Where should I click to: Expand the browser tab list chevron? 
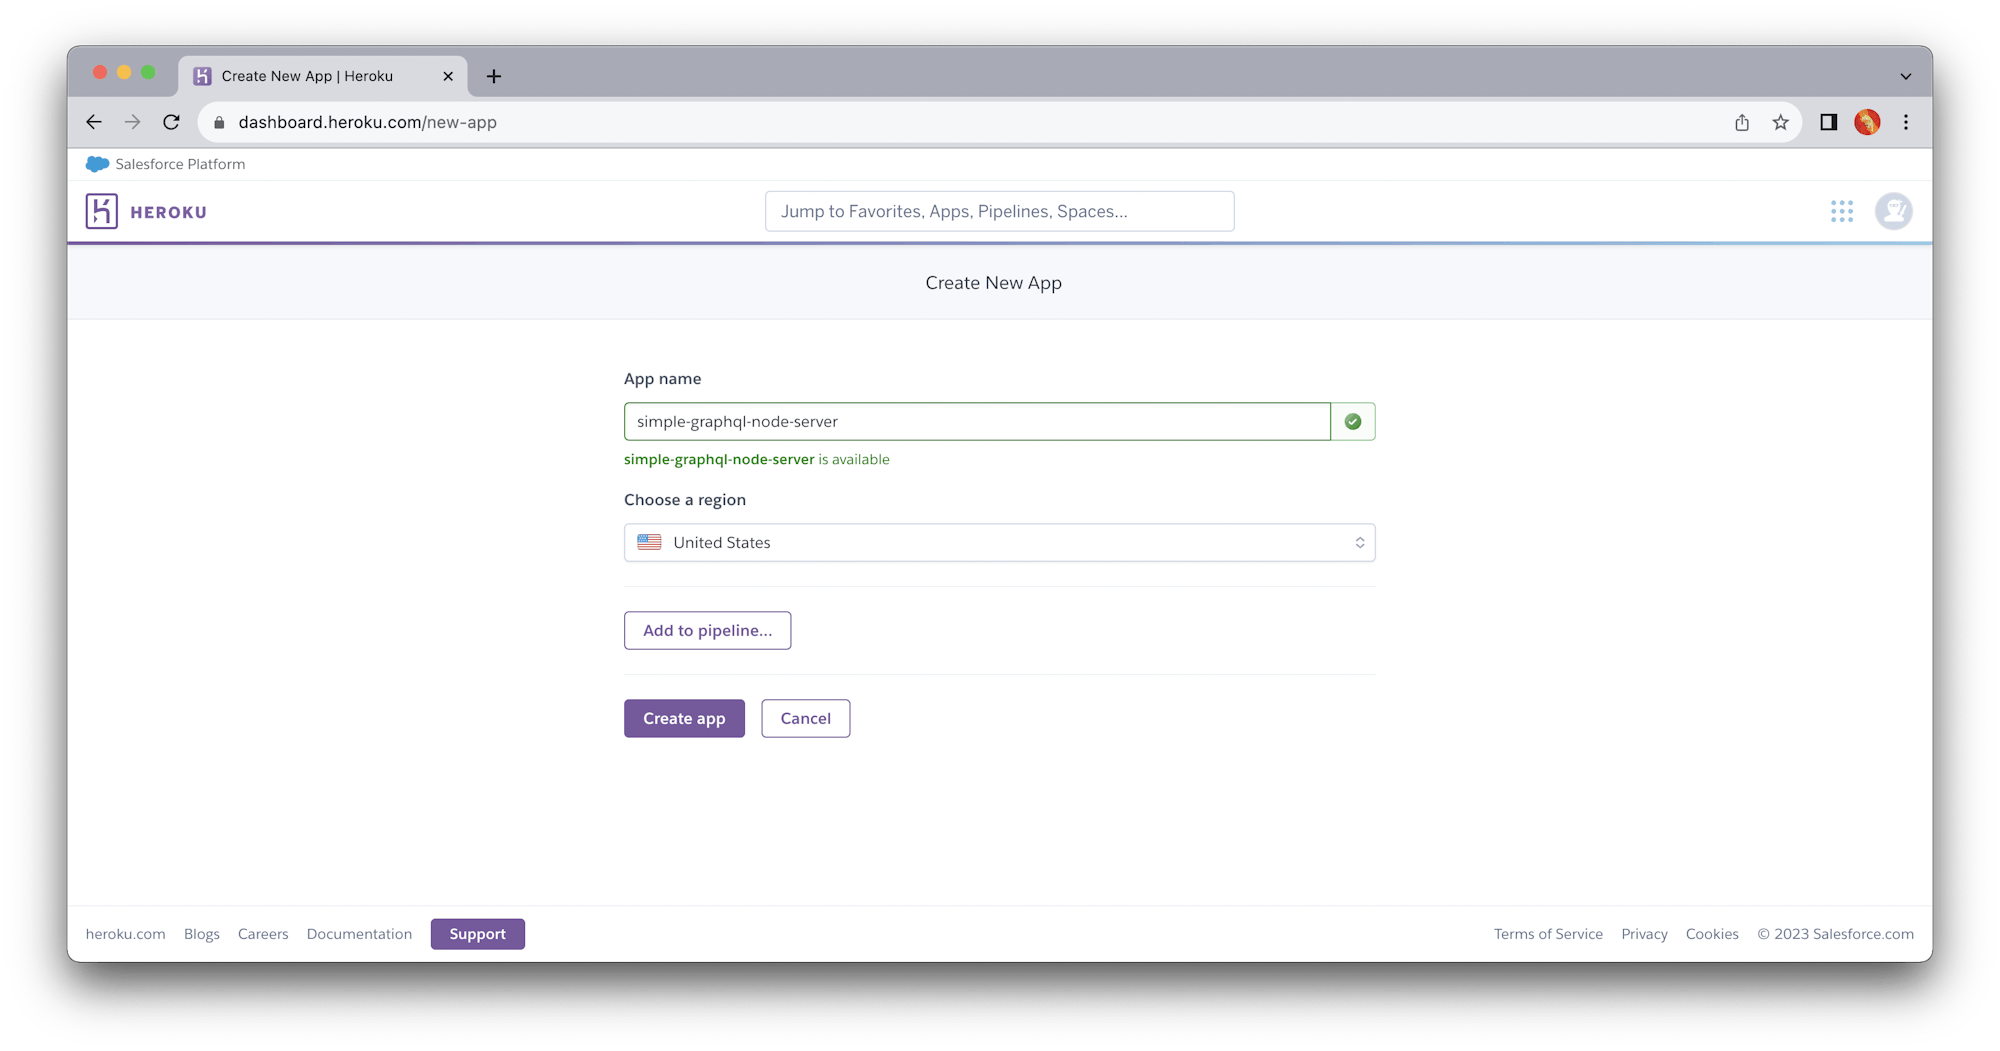[1903, 75]
